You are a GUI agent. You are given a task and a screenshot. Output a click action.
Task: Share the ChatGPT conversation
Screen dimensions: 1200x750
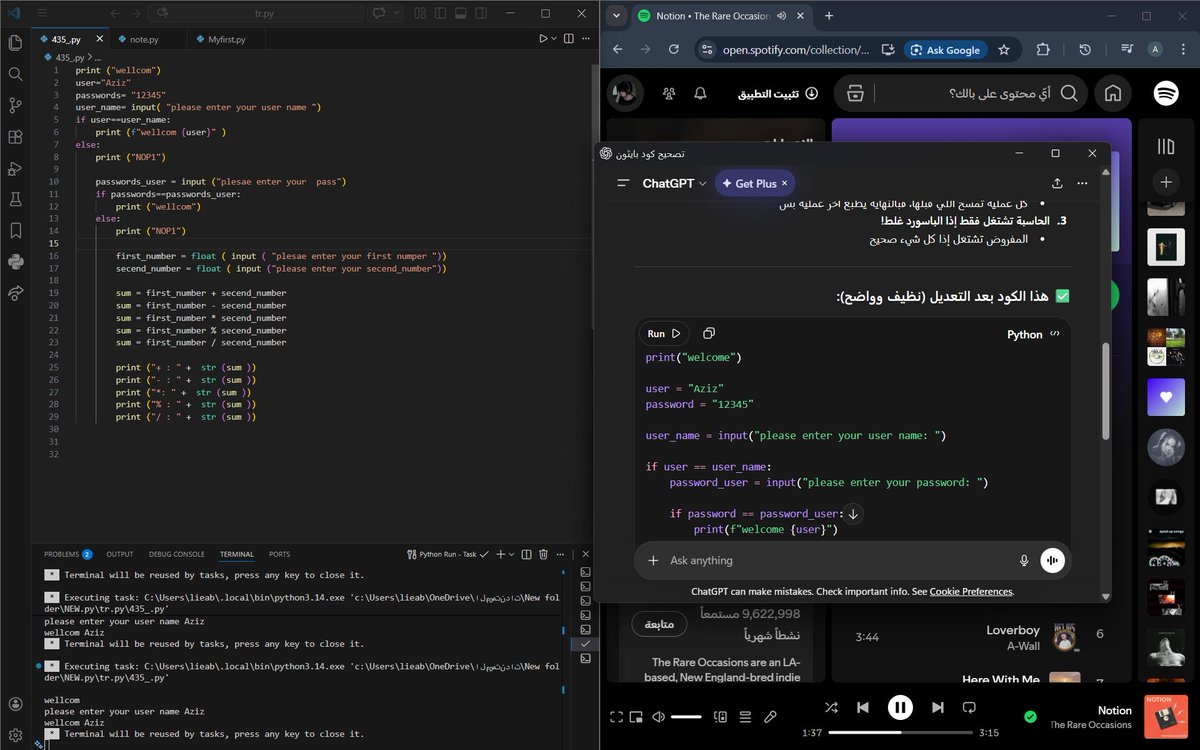pyautogui.click(x=1057, y=184)
